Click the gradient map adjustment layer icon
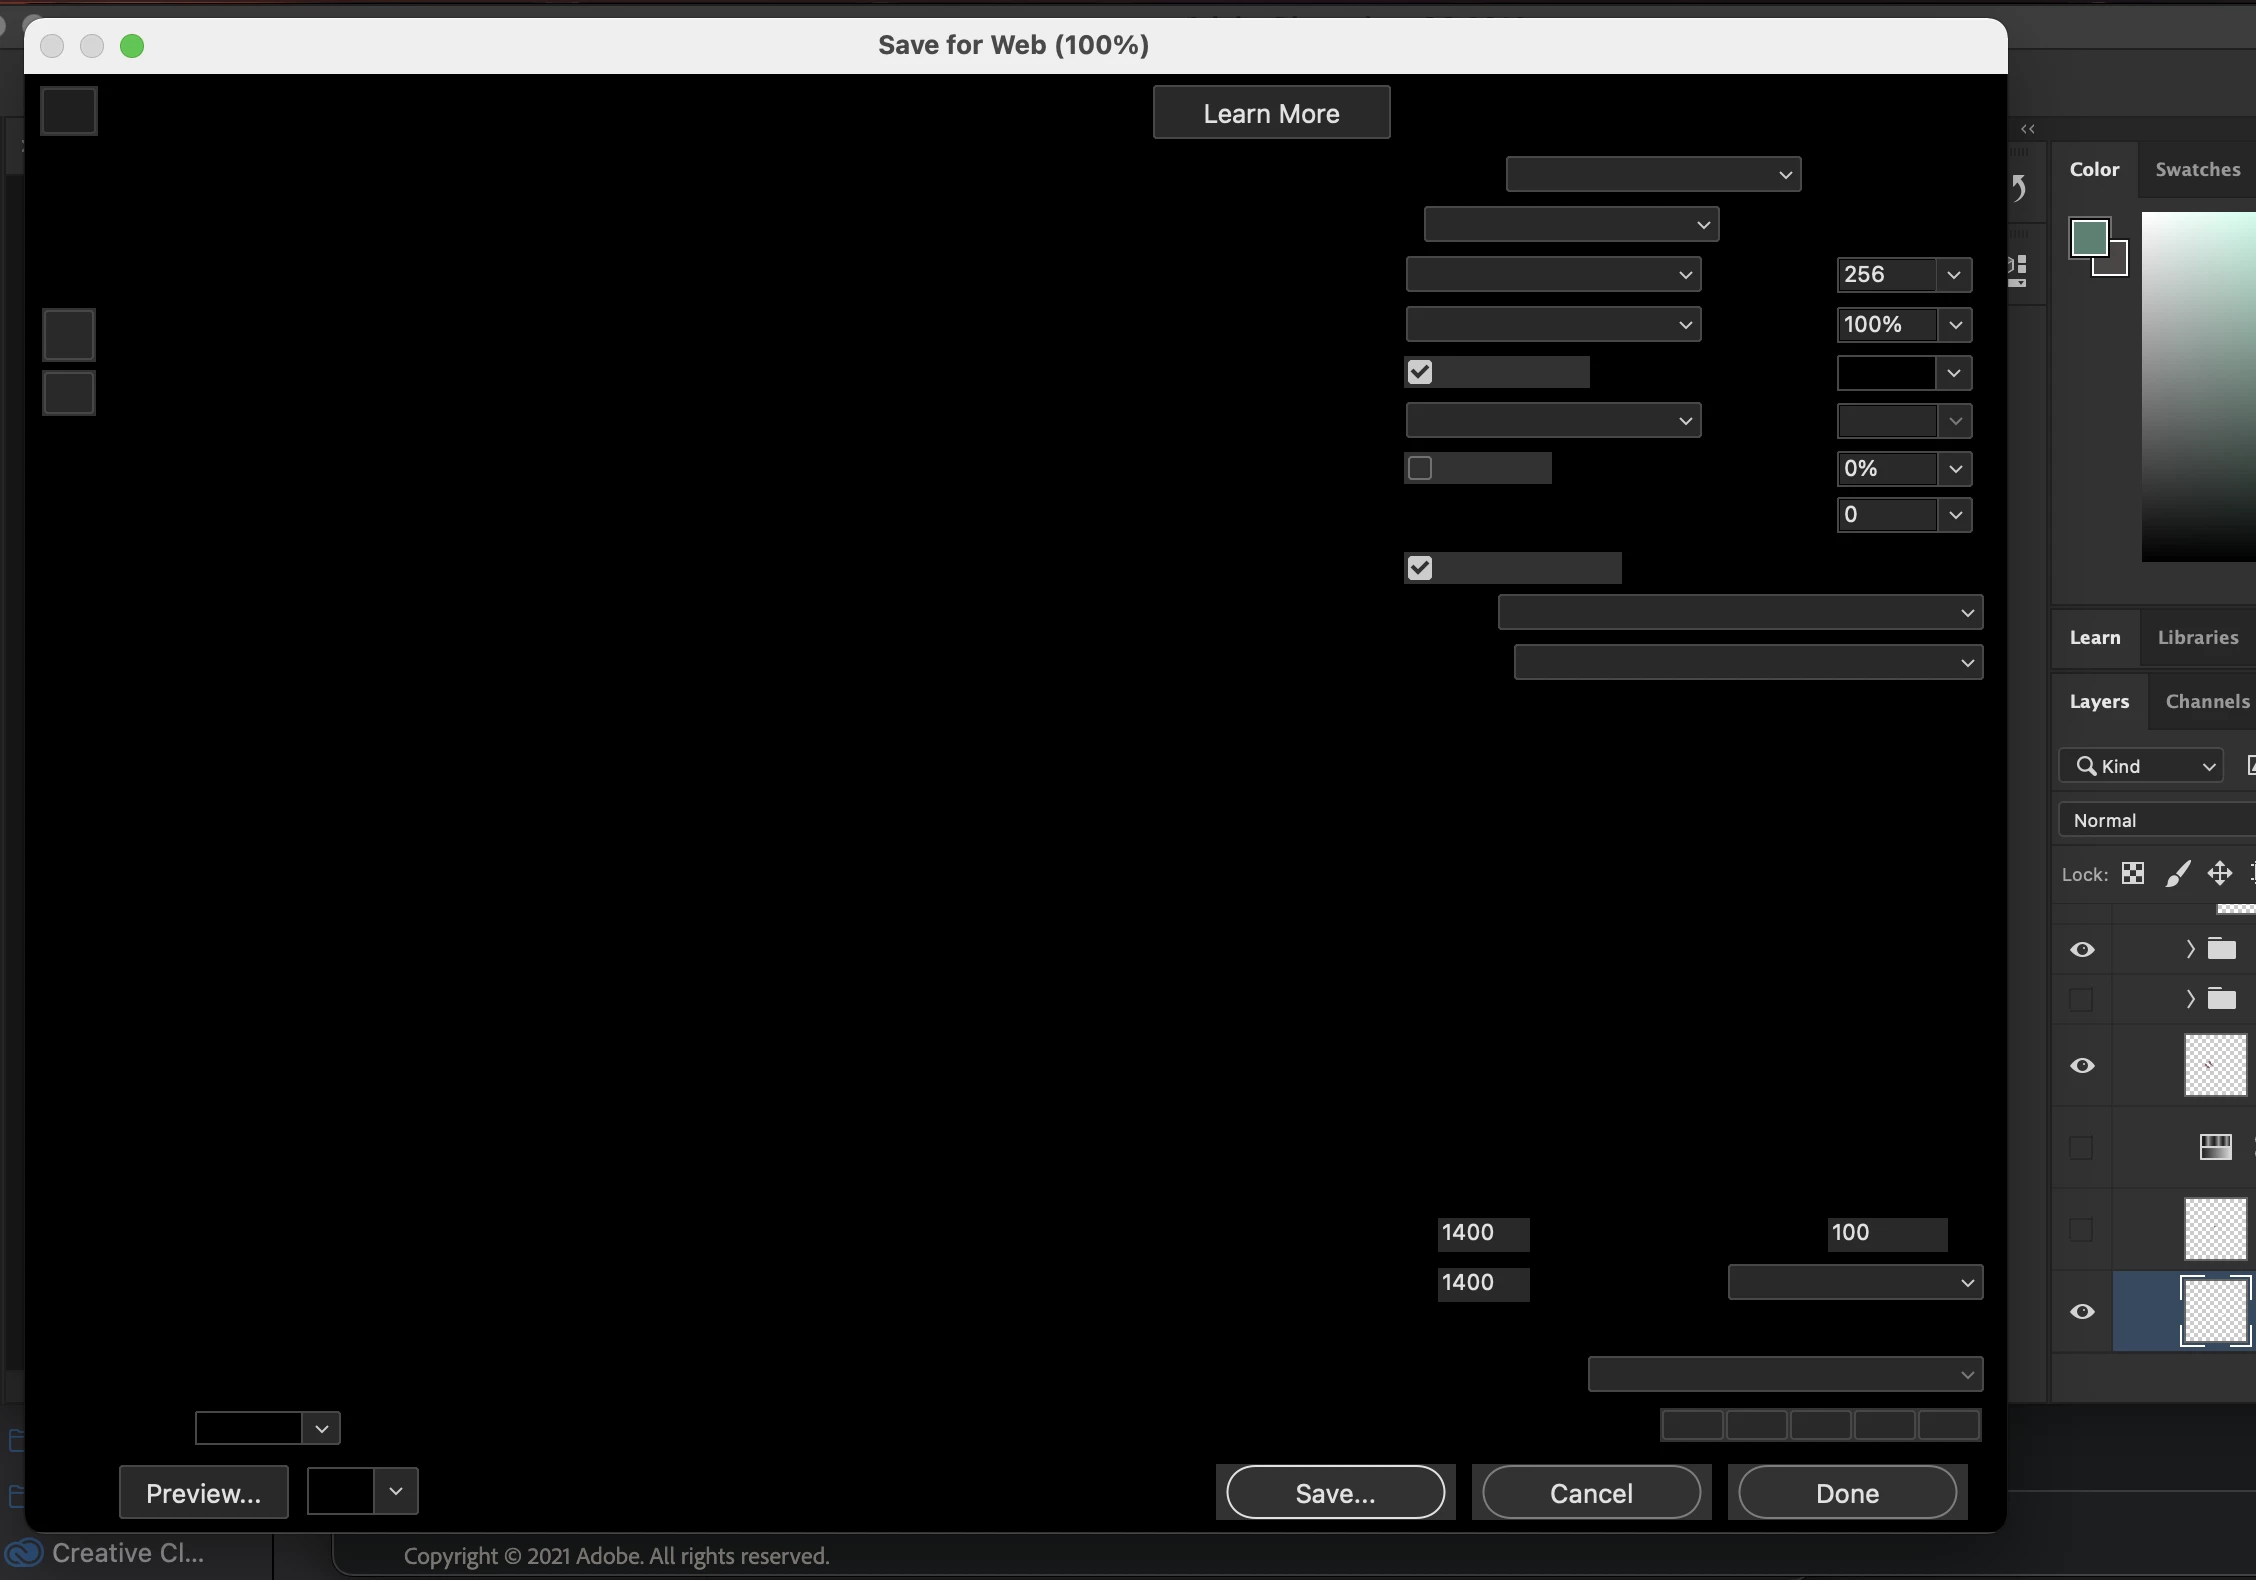Viewport: 2256px width, 1580px height. click(2215, 1146)
